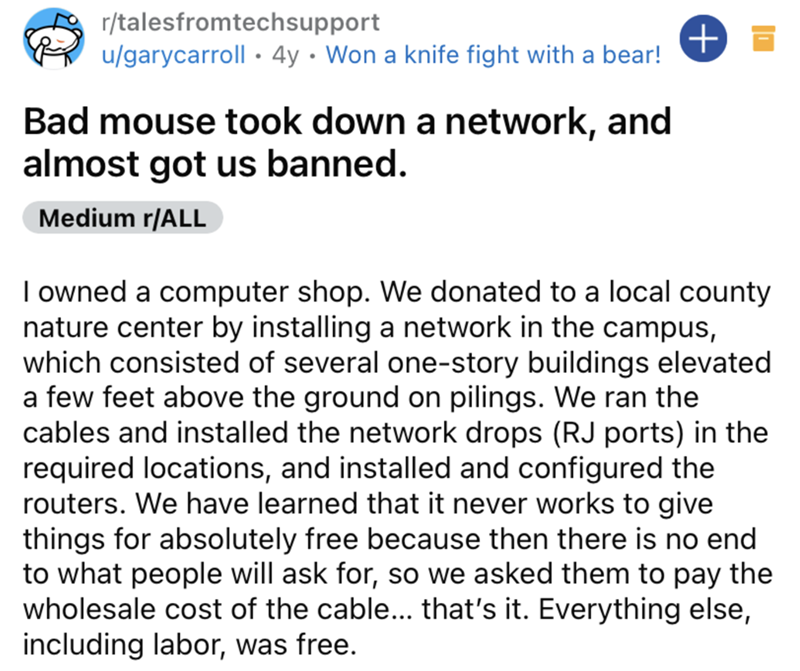The image size is (800, 671).
Task: Click the "almost got us banned." title line
Action: click(215, 165)
